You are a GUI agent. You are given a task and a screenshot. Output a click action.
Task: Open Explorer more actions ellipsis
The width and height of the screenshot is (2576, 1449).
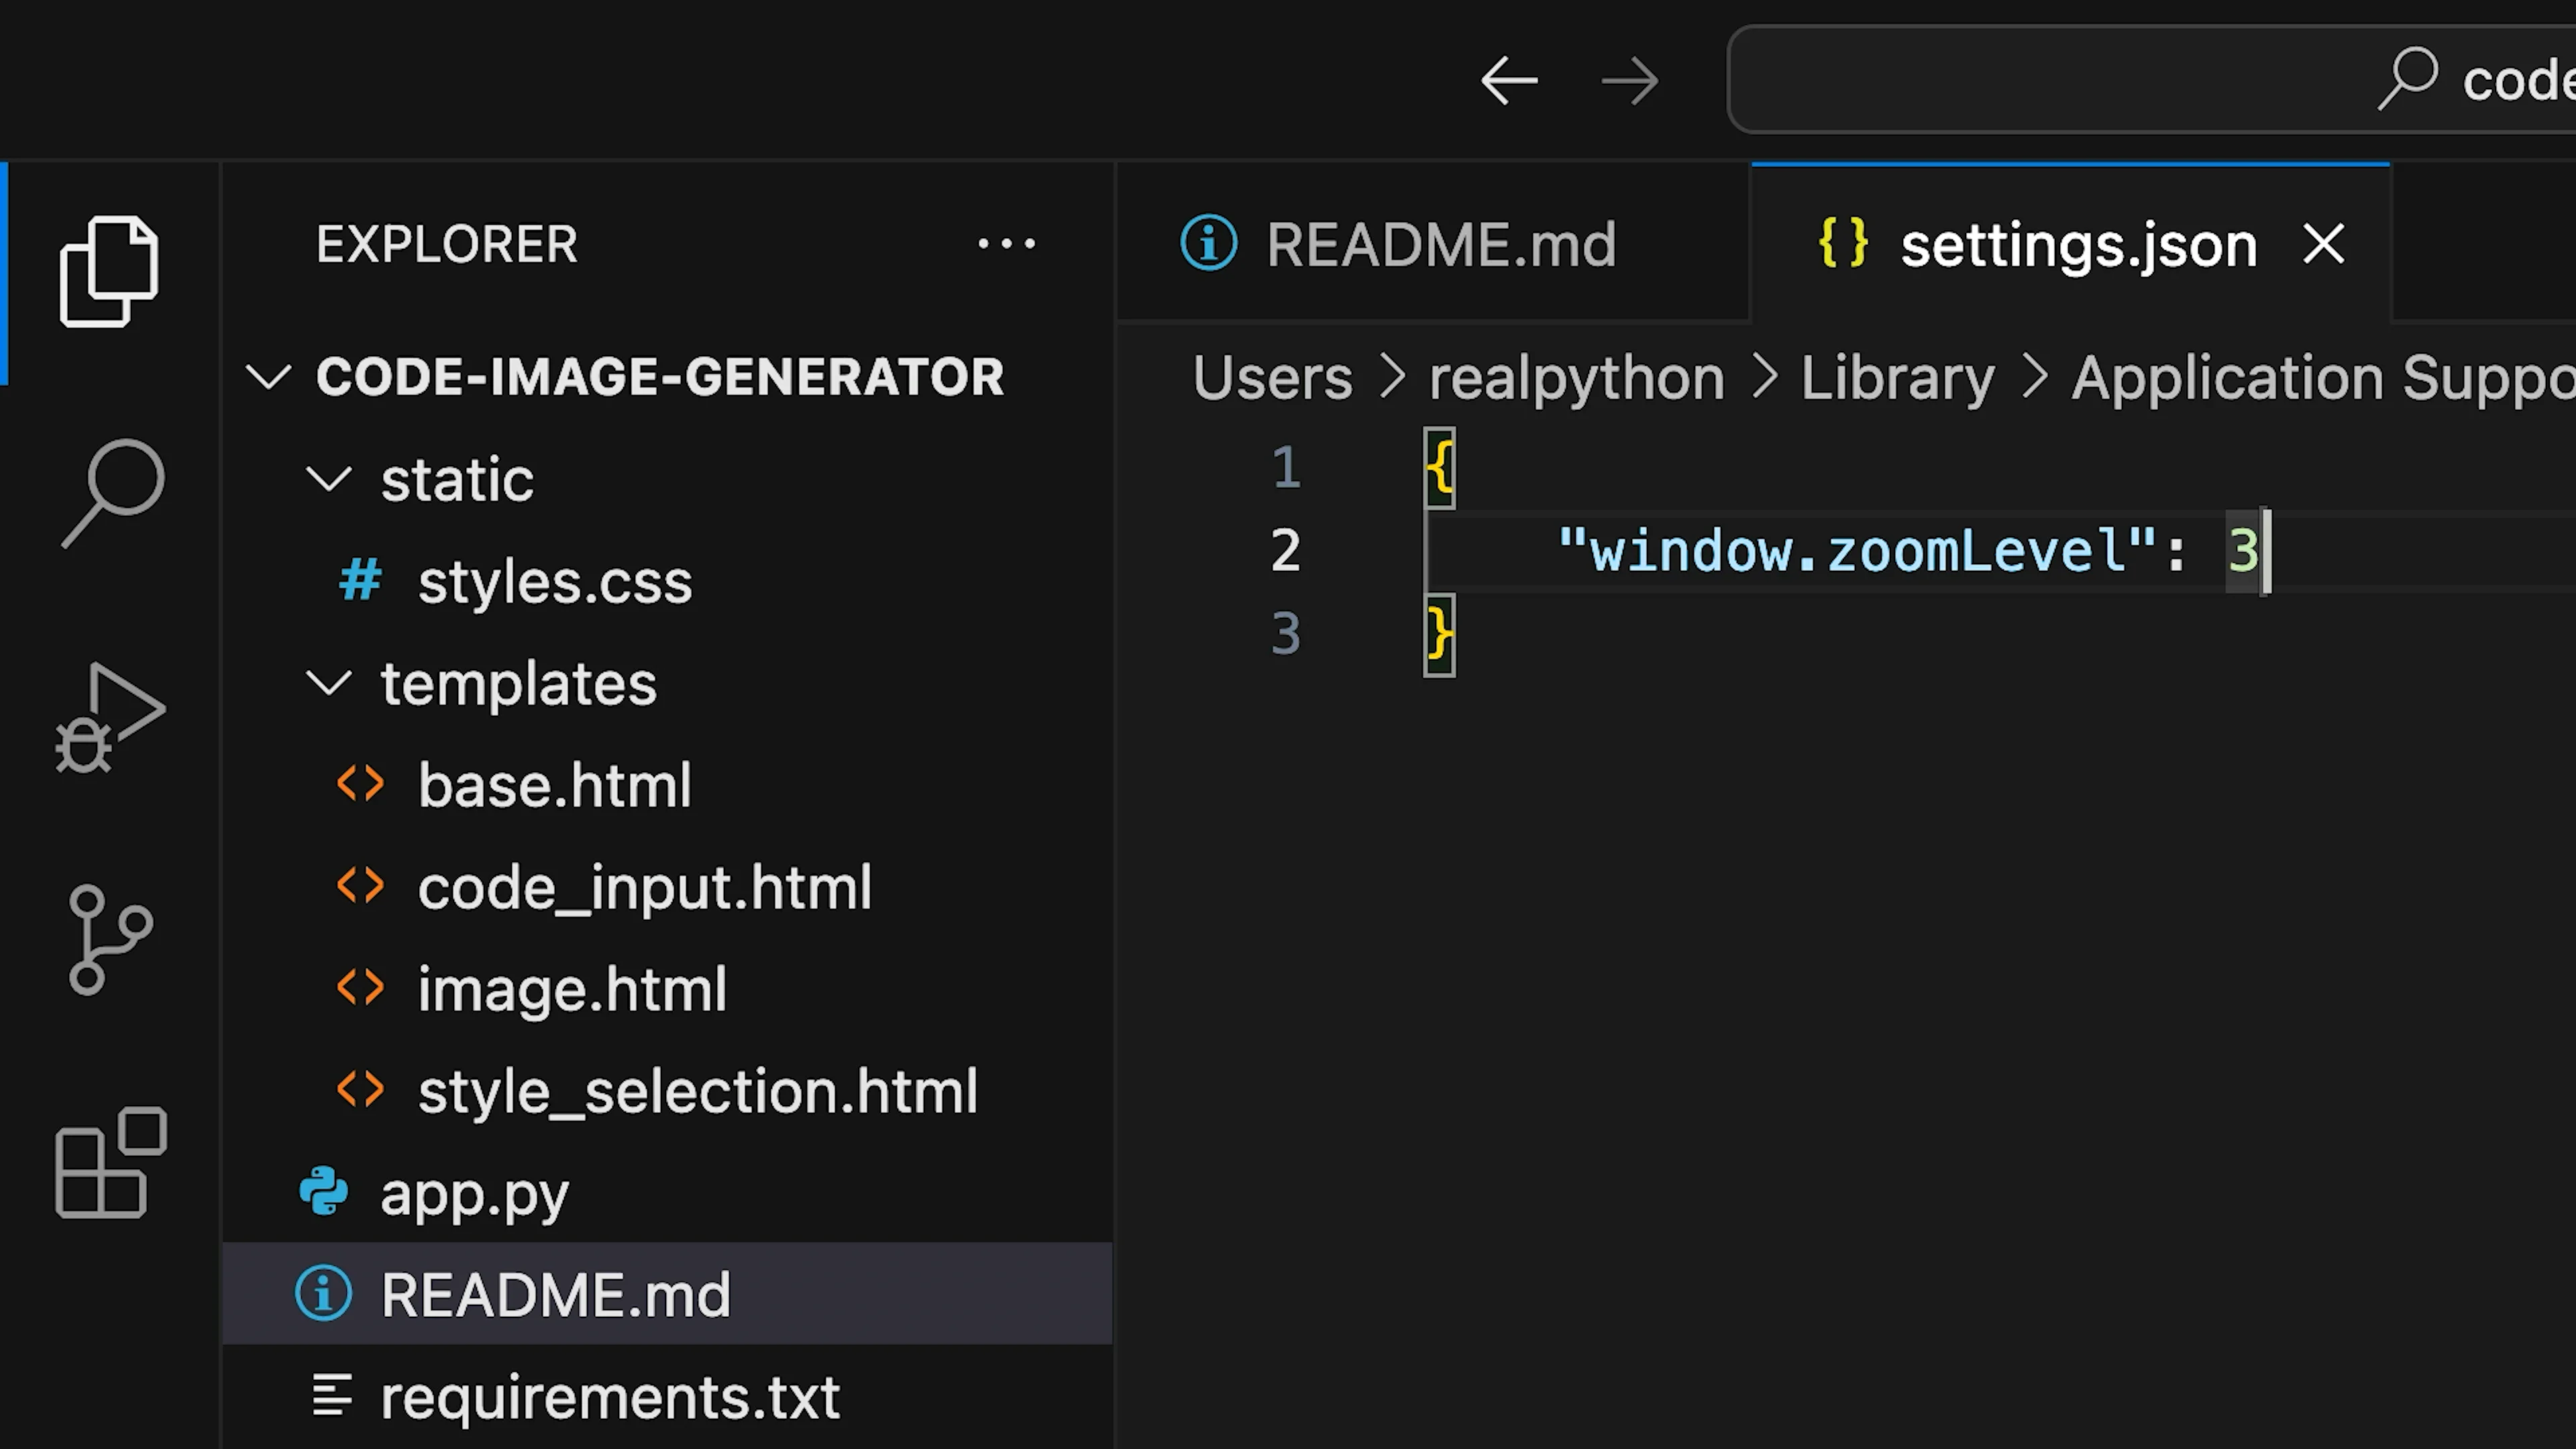(1006, 244)
